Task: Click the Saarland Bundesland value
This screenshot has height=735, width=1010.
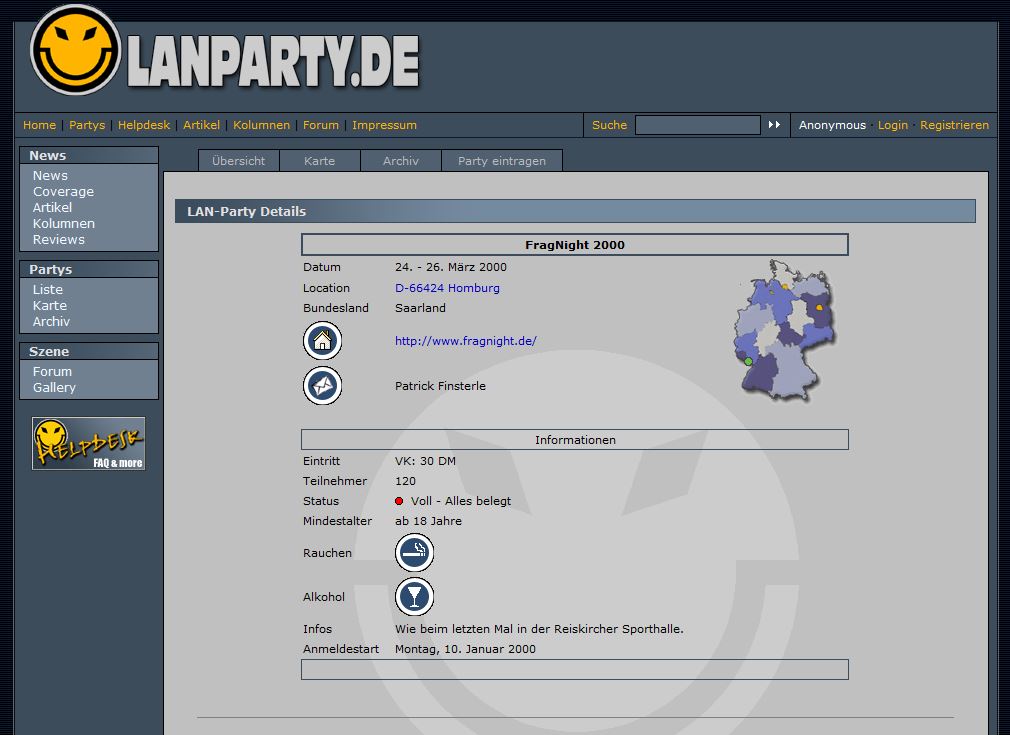Action: 420,308
